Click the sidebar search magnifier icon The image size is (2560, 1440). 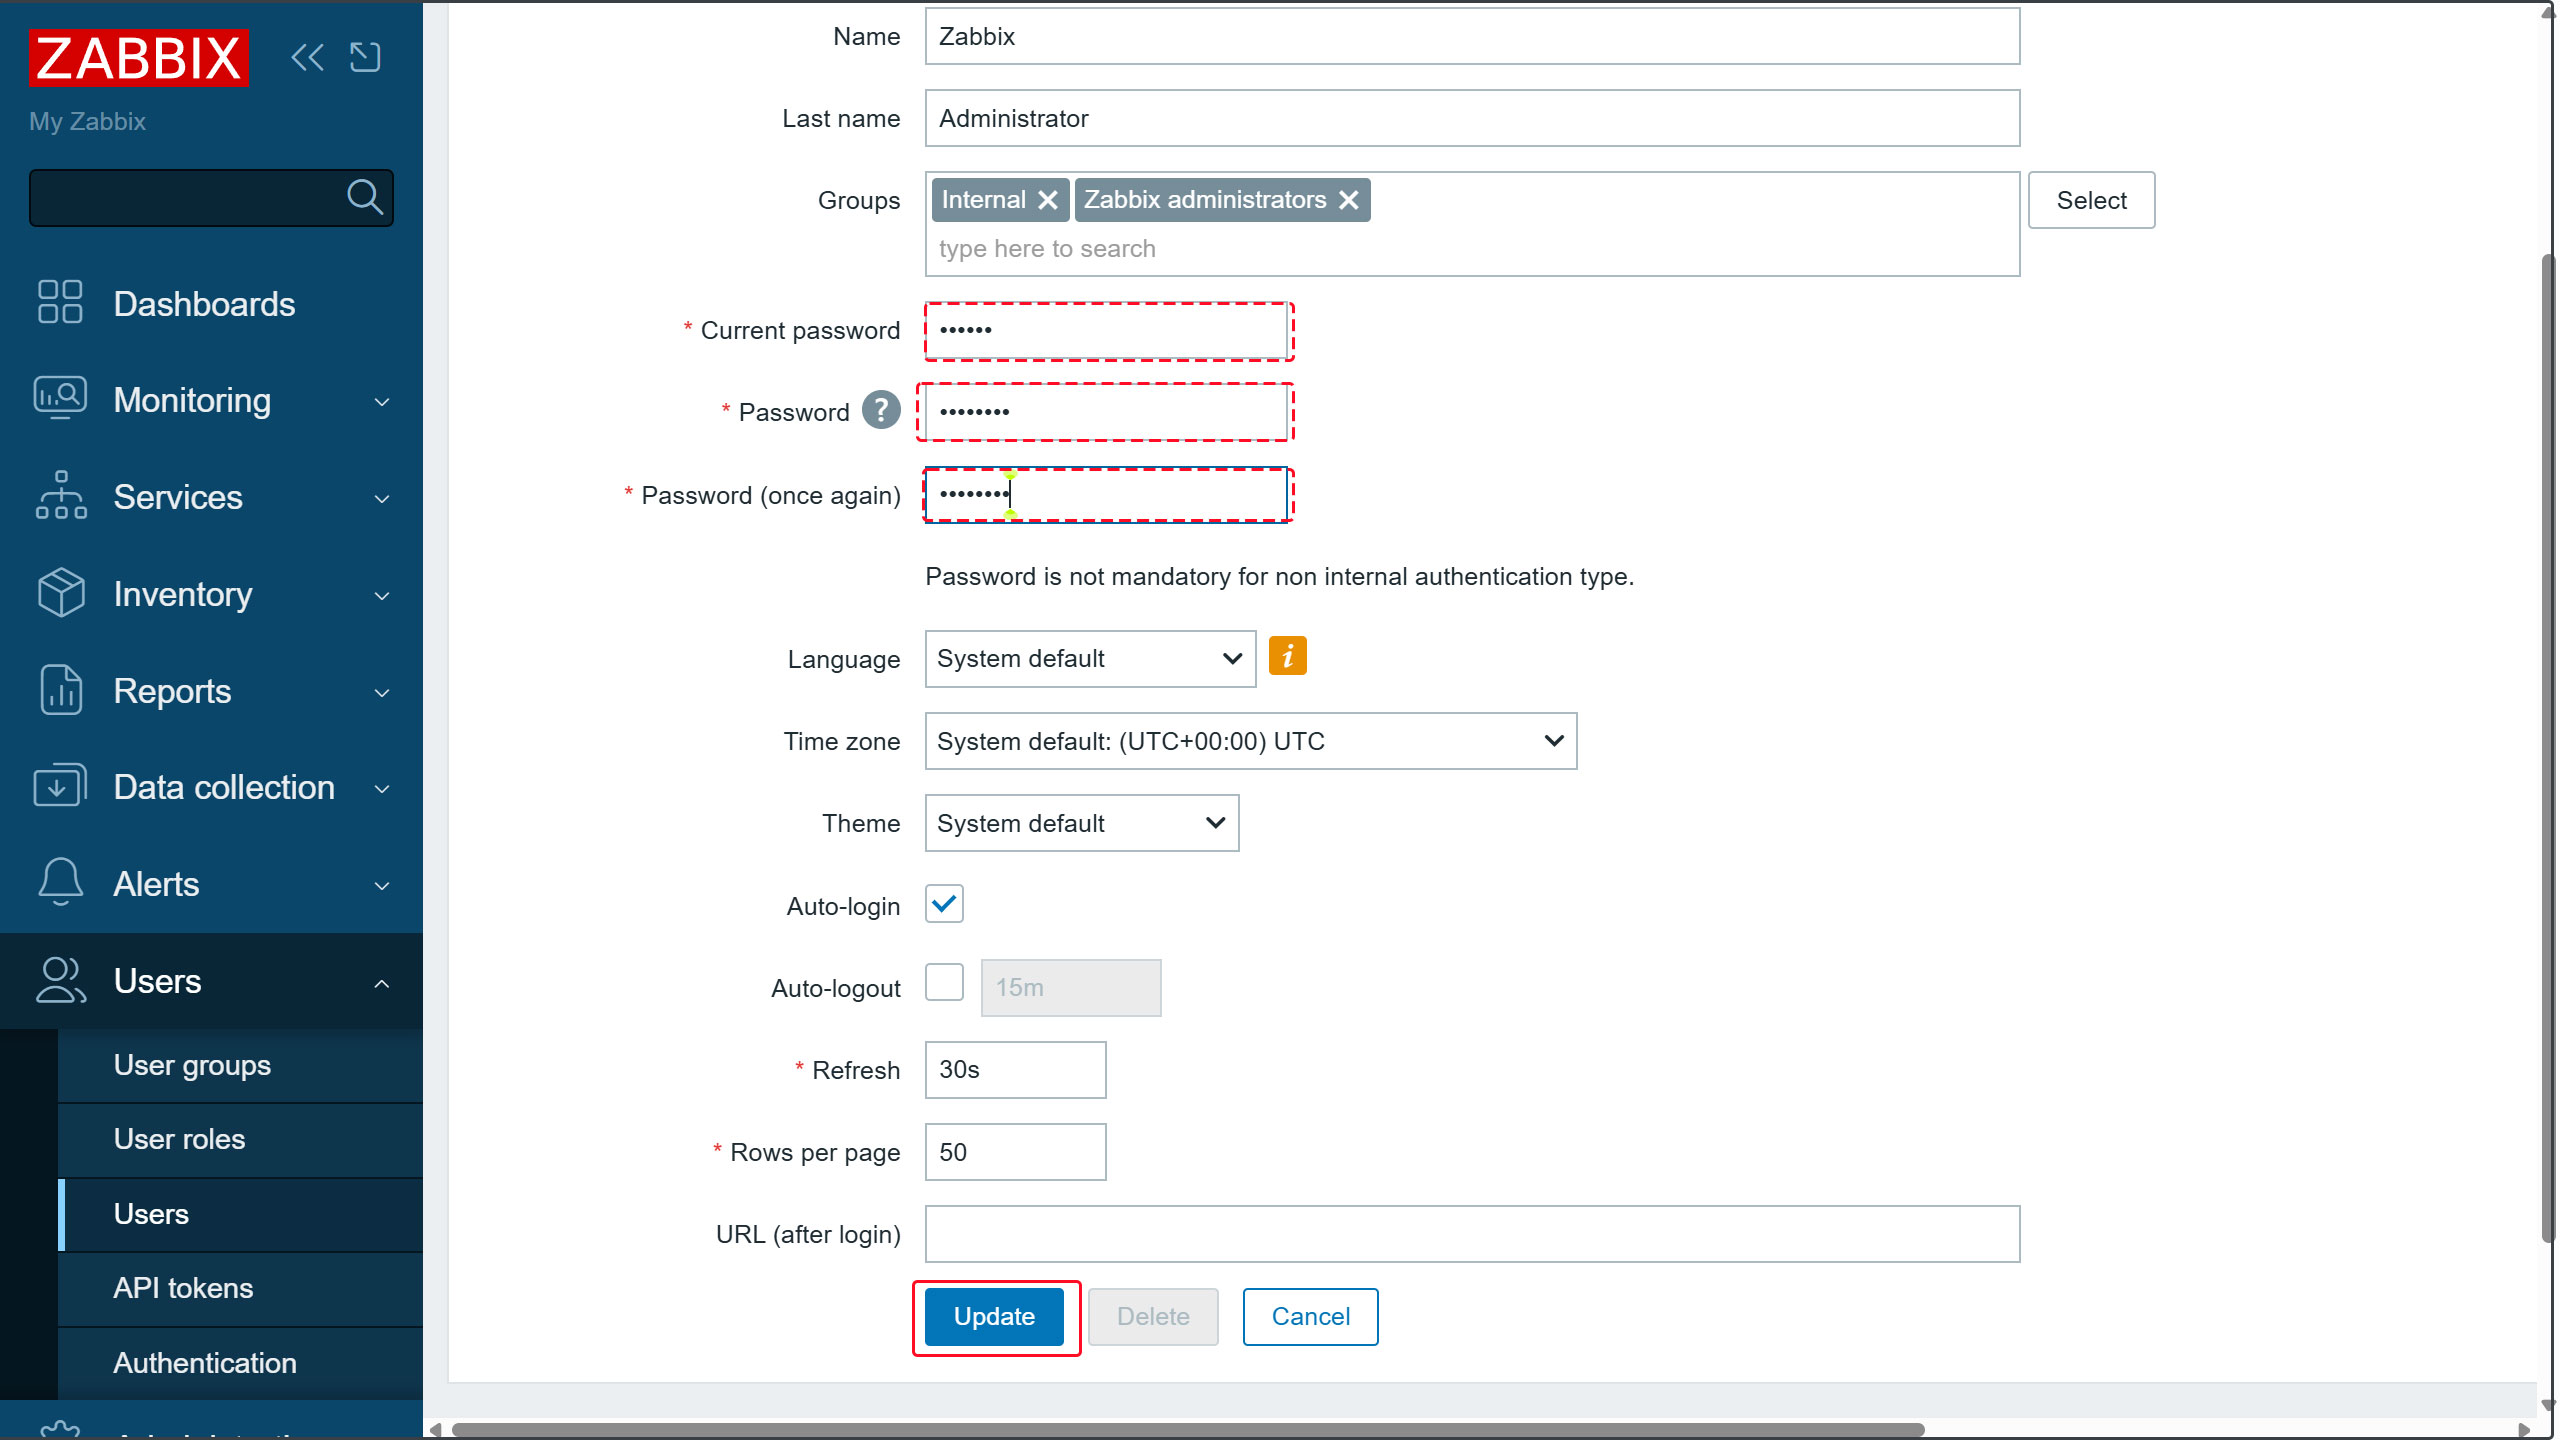click(x=364, y=197)
